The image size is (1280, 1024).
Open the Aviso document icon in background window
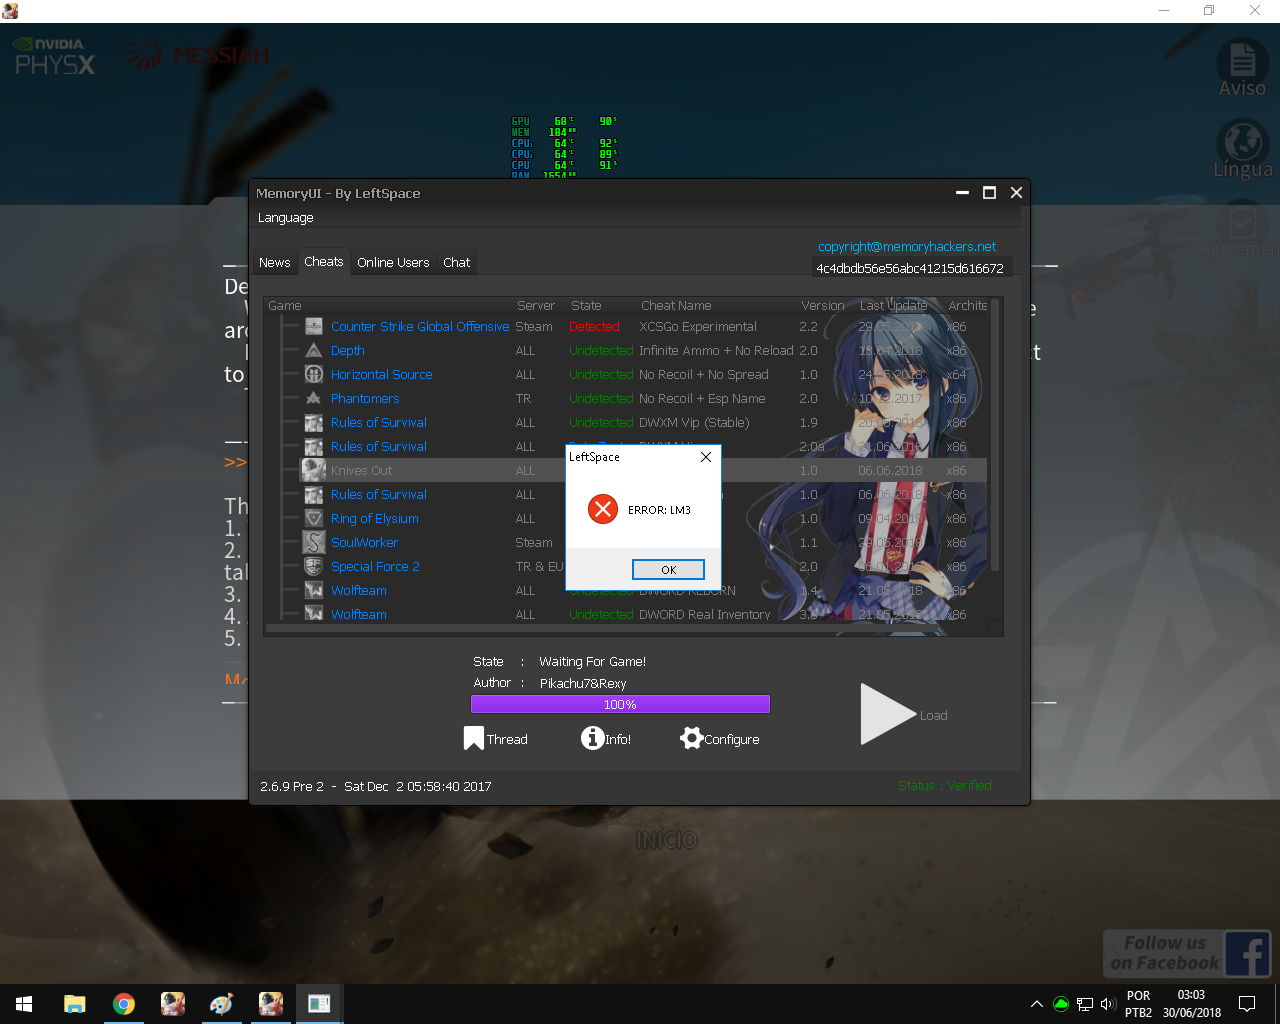[x=1242, y=62]
